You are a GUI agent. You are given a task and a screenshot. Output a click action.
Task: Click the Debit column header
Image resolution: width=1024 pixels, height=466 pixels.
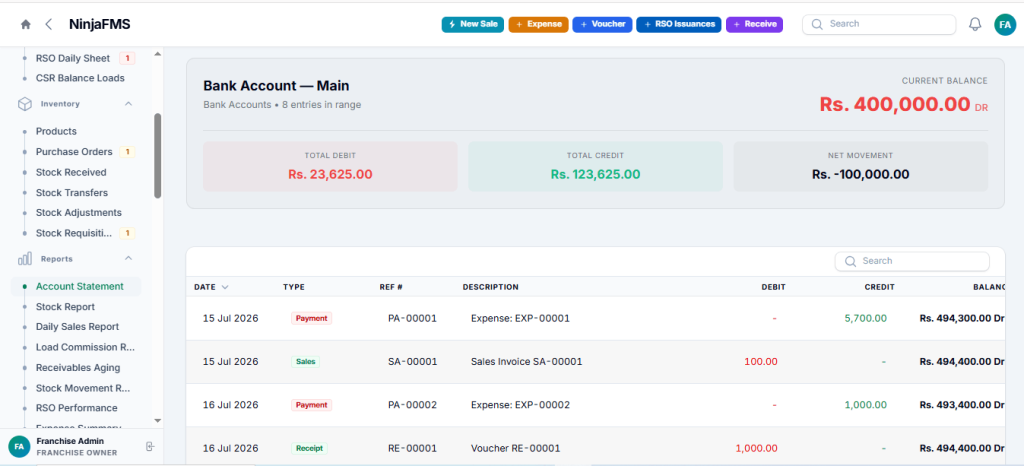point(773,287)
